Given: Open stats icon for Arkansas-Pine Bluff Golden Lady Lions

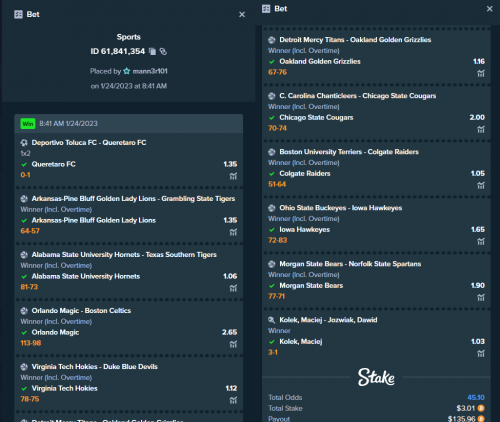Looking at the screenshot, I should coord(233,232).
